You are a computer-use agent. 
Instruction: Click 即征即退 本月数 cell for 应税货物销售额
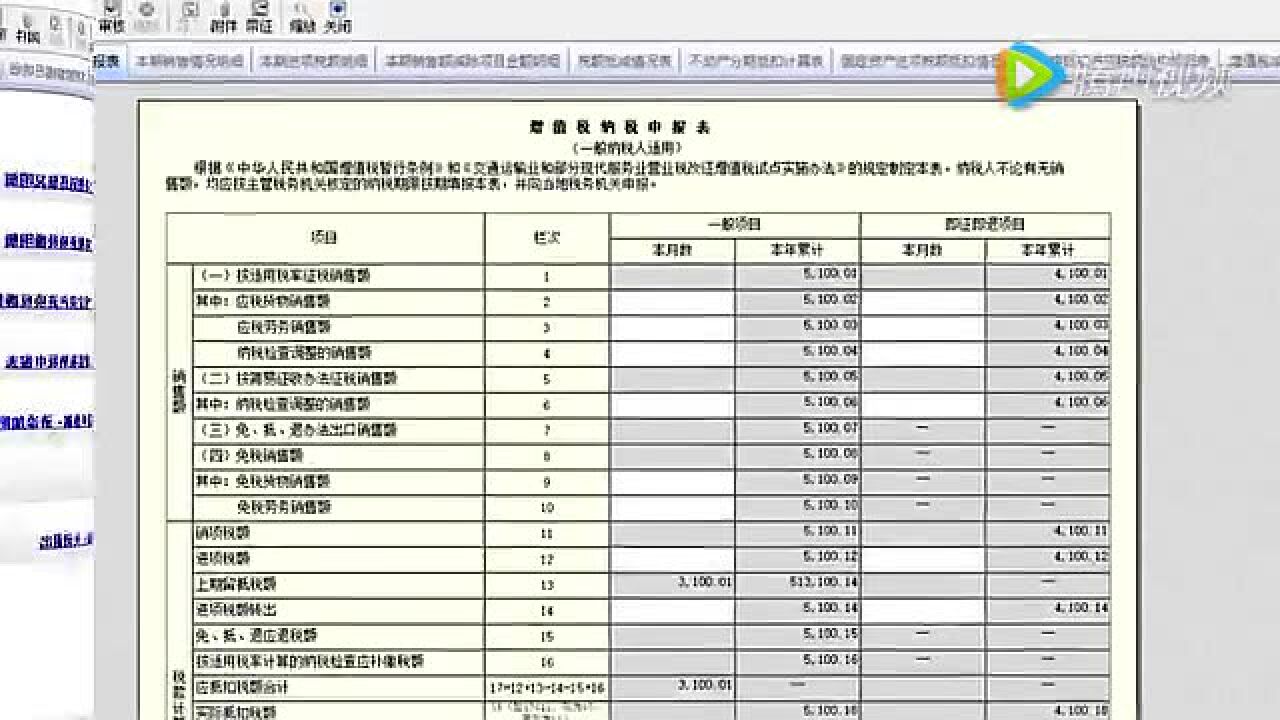[922, 301]
